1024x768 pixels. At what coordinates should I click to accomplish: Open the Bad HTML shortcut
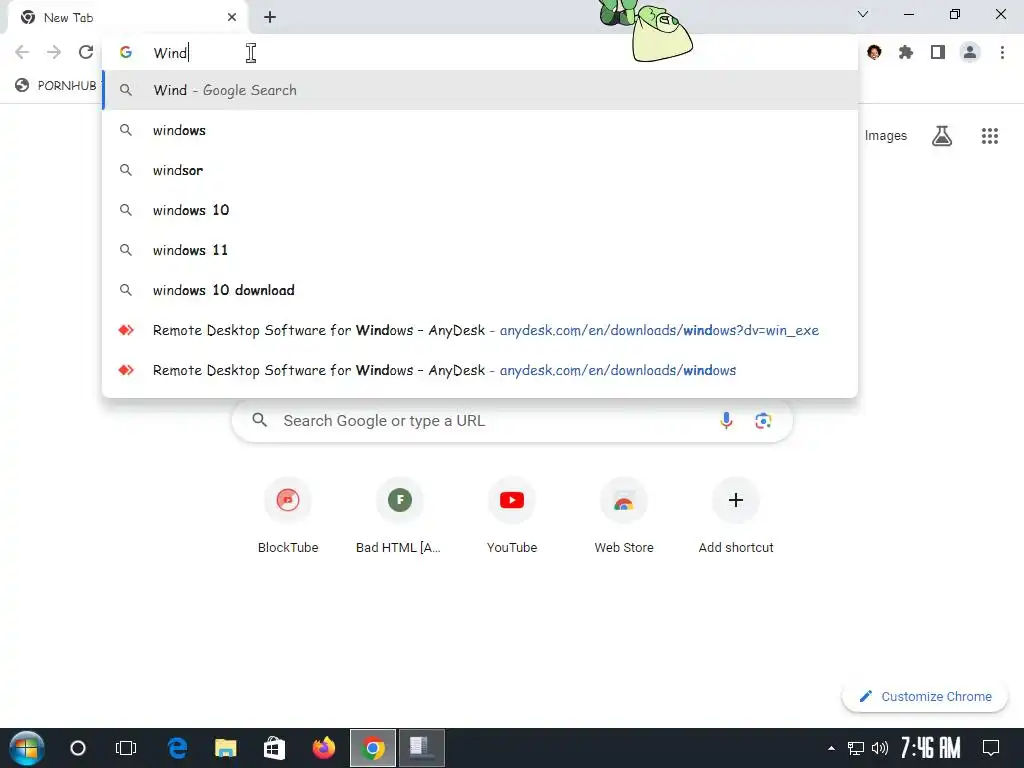400,516
